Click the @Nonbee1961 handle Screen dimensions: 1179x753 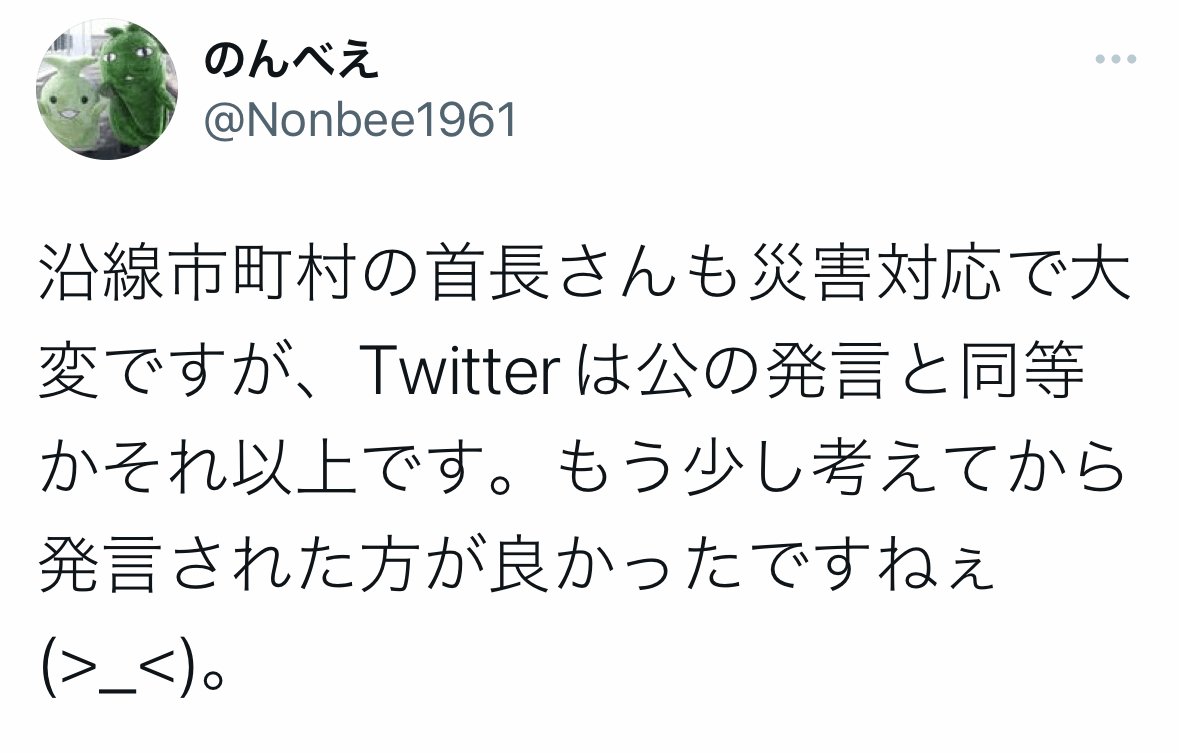[361, 121]
